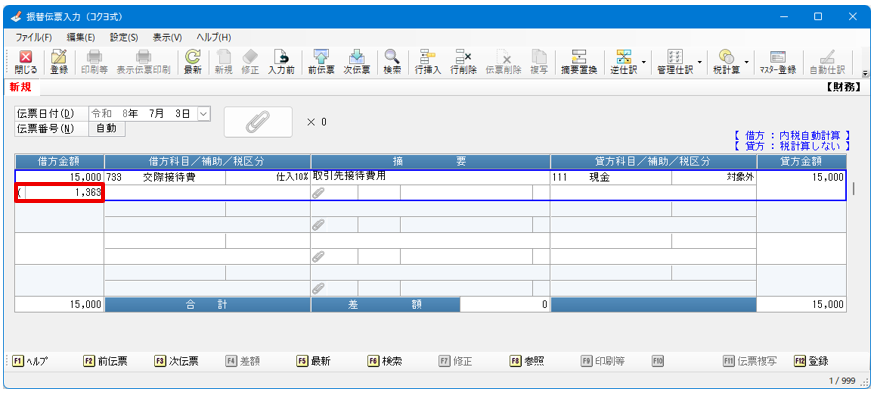
Task: Click F6 検索 function key button
Action: click(x=385, y=361)
